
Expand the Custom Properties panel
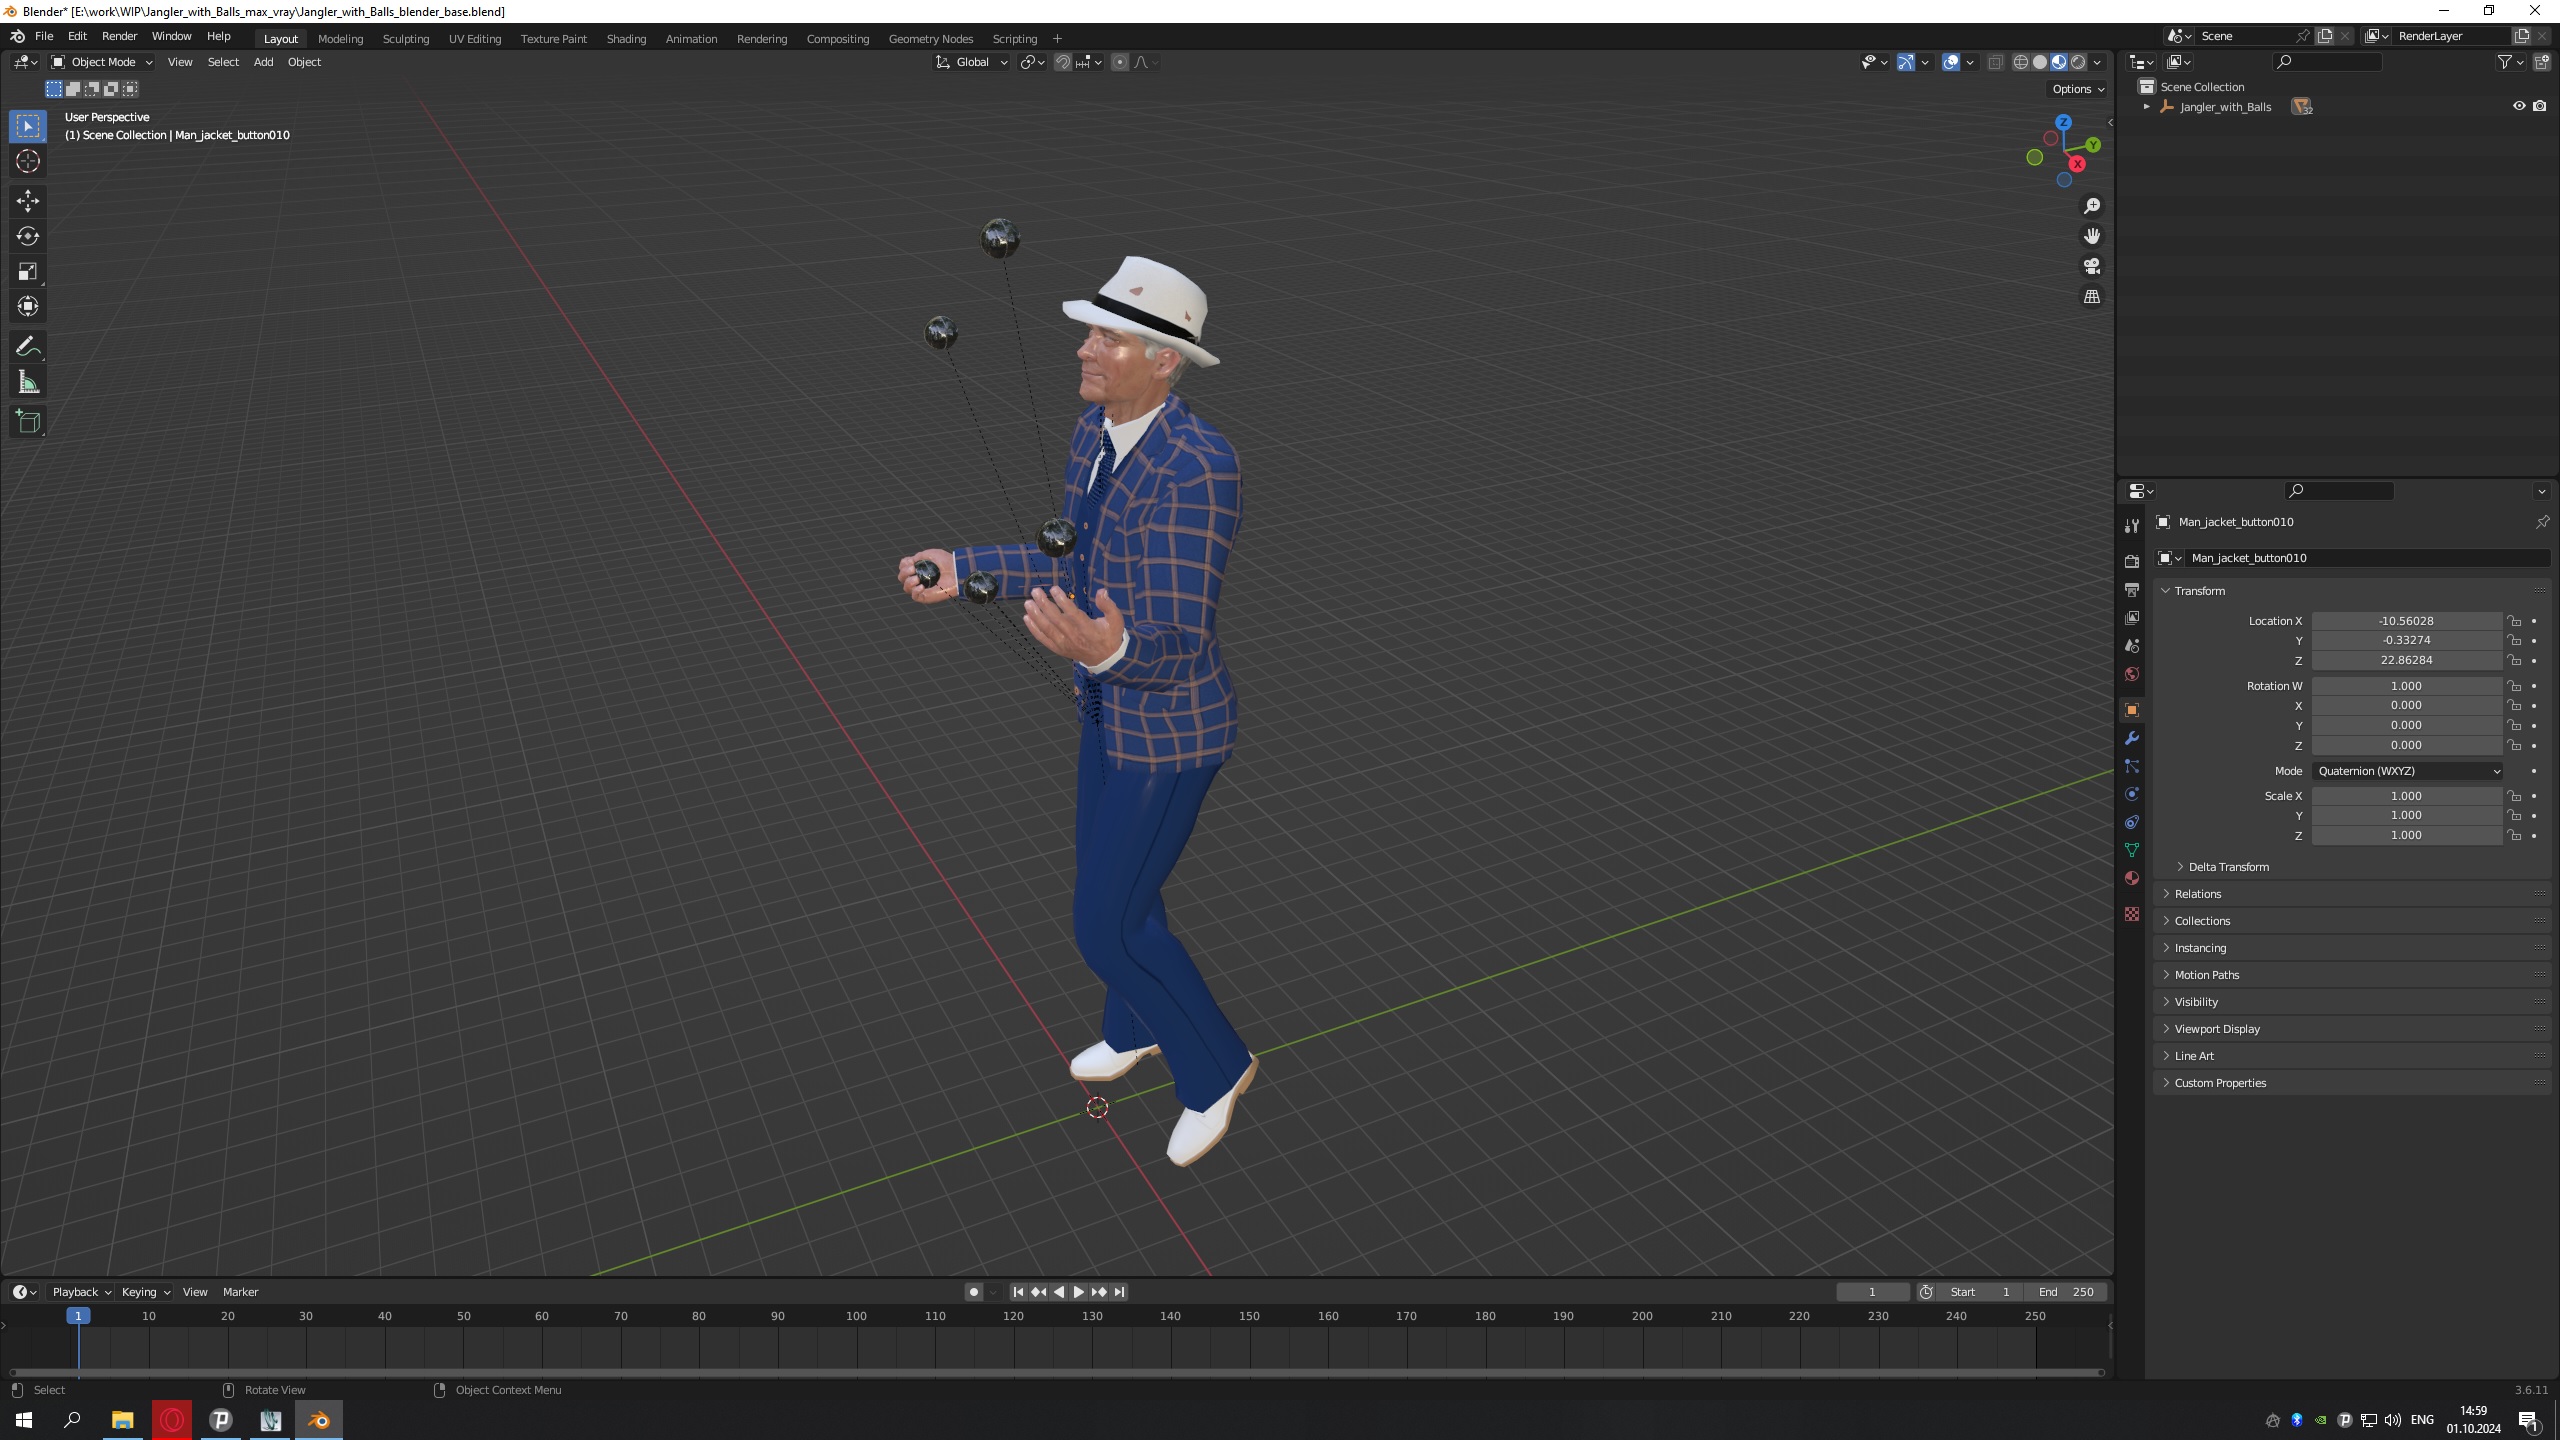pos(2220,1083)
